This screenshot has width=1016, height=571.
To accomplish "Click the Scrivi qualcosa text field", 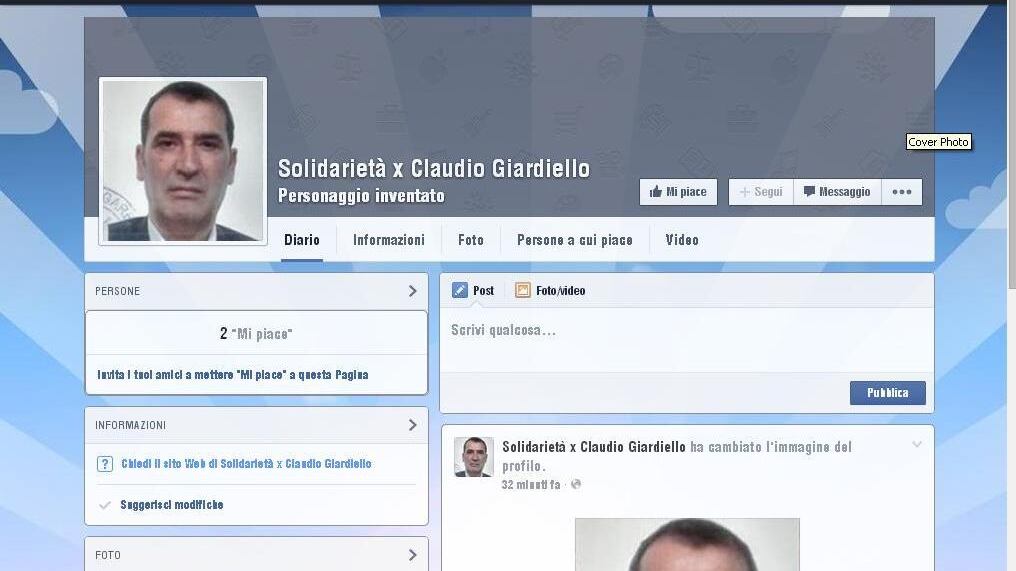I will tap(687, 340).
